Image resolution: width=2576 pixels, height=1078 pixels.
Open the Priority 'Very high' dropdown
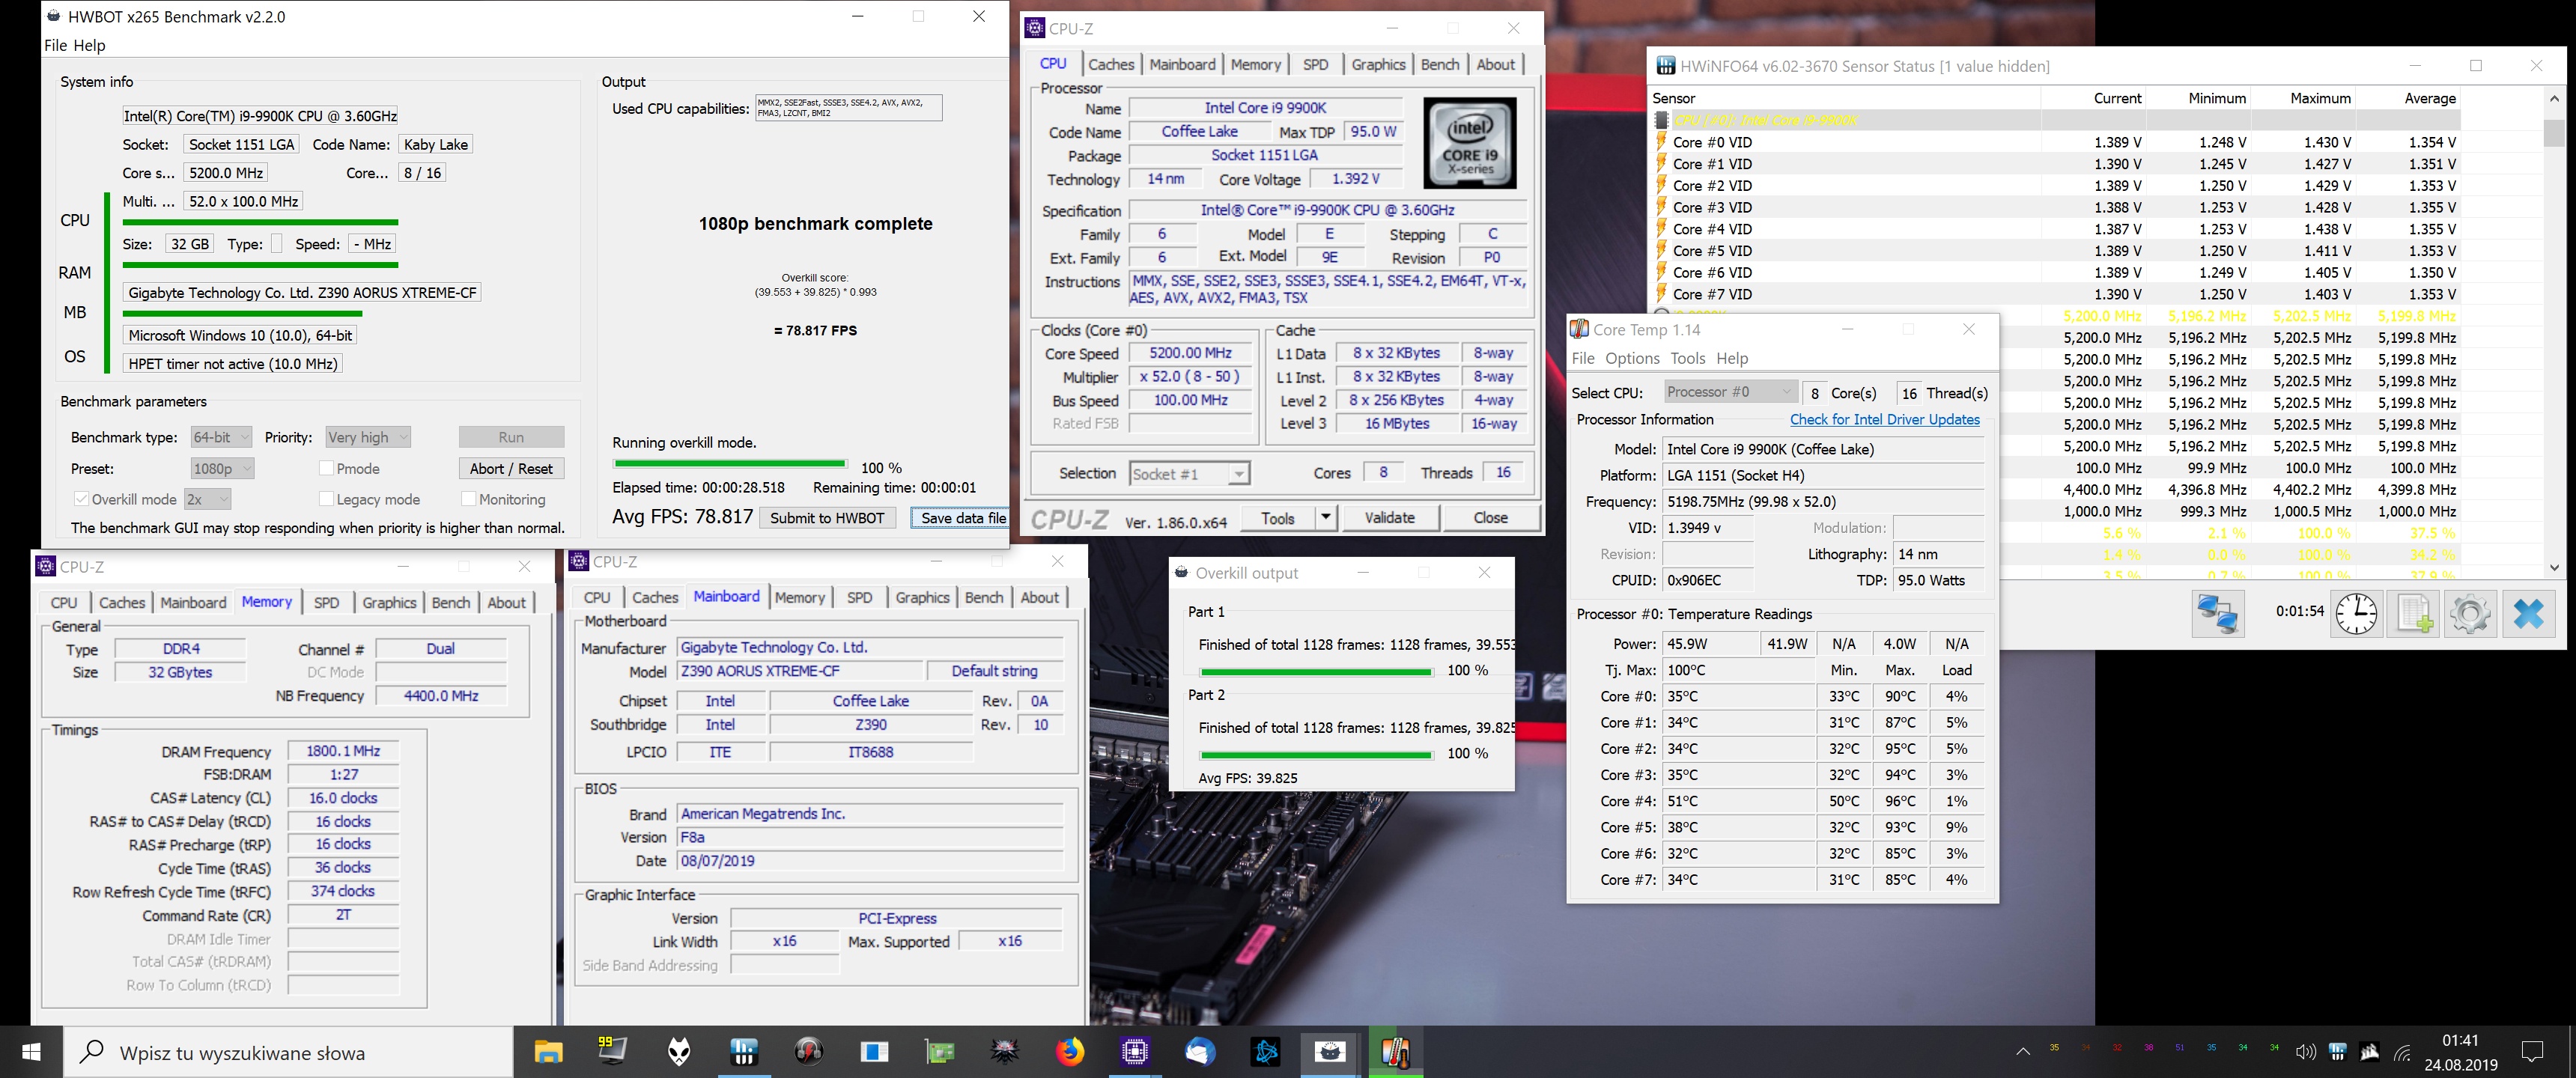click(368, 437)
